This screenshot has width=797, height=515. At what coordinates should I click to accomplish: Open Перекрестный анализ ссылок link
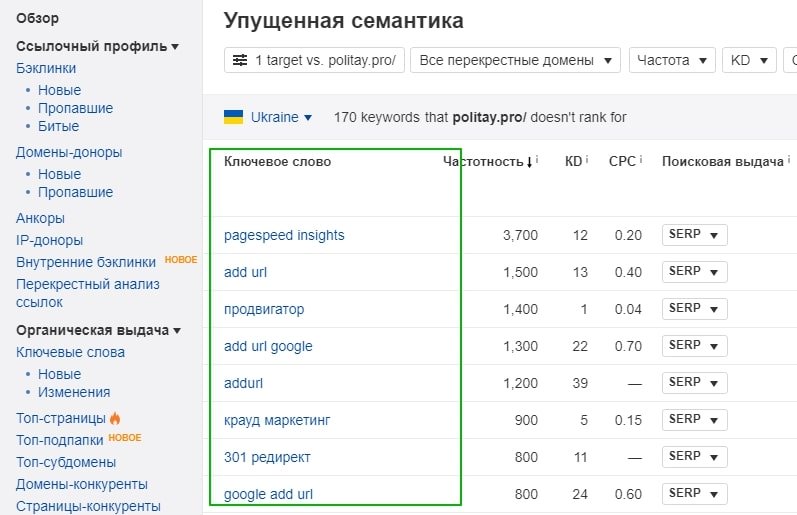87,293
